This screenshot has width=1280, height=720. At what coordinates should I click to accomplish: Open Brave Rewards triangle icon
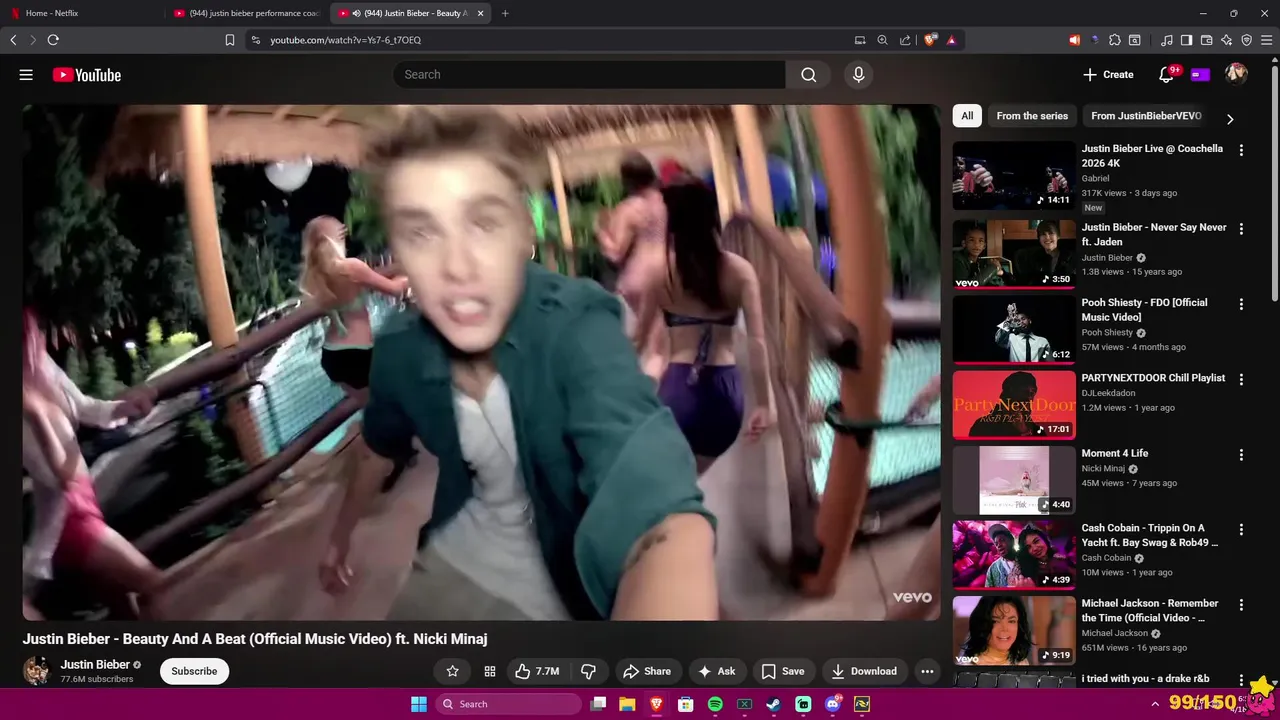click(x=951, y=40)
